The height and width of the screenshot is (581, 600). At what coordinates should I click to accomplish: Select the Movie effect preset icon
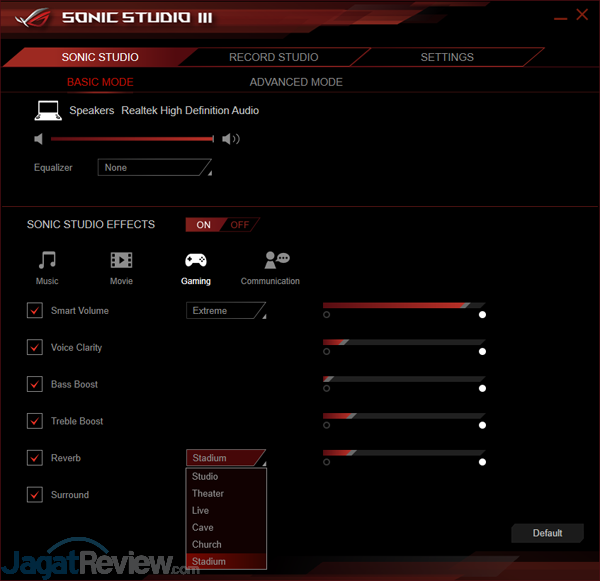[x=121, y=260]
